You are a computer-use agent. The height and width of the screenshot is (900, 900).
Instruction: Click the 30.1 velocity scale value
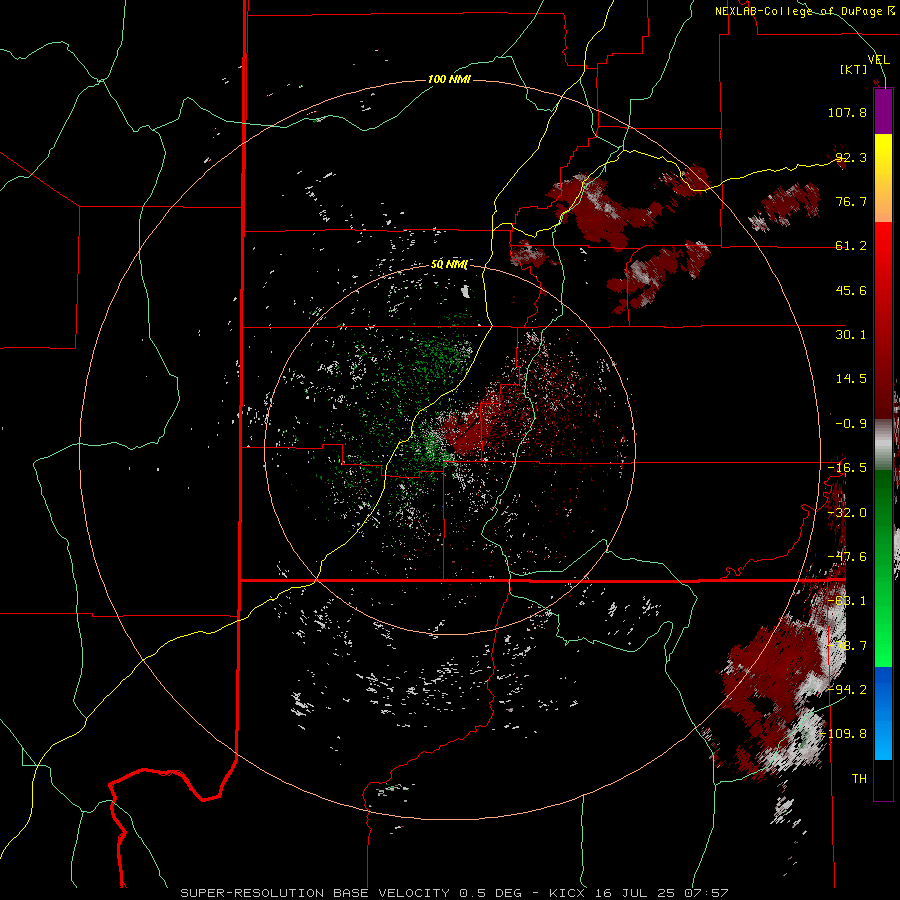pyautogui.click(x=851, y=335)
